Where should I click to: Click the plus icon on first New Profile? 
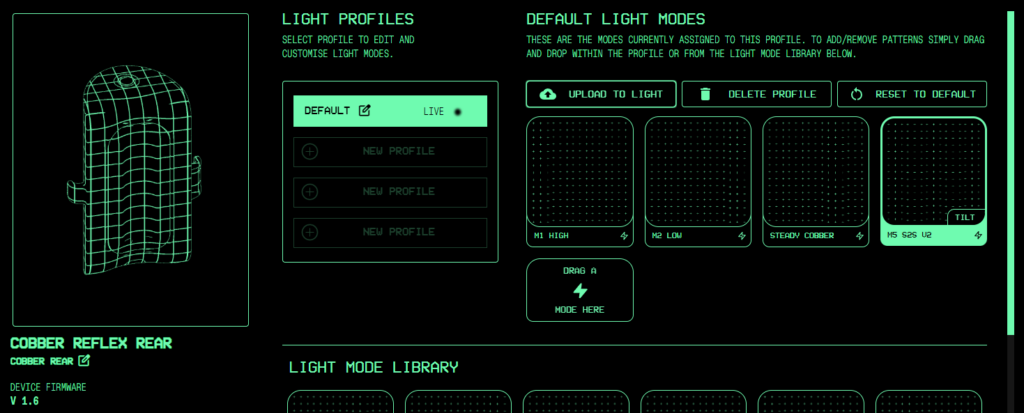pos(310,151)
